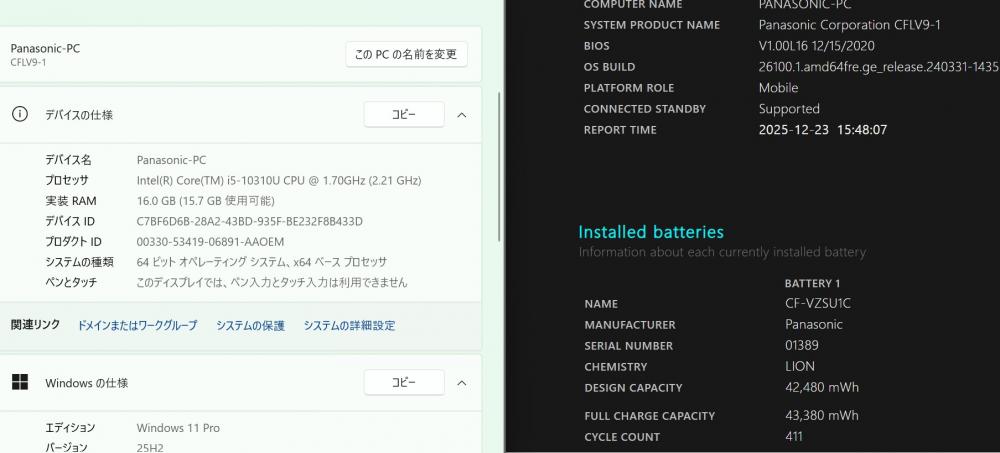This screenshot has width=1000, height=453.
Task: Select device ID C7BF6D6B-28A2-43BD-935F-BE232F8B433D
Action: tap(249, 221)
